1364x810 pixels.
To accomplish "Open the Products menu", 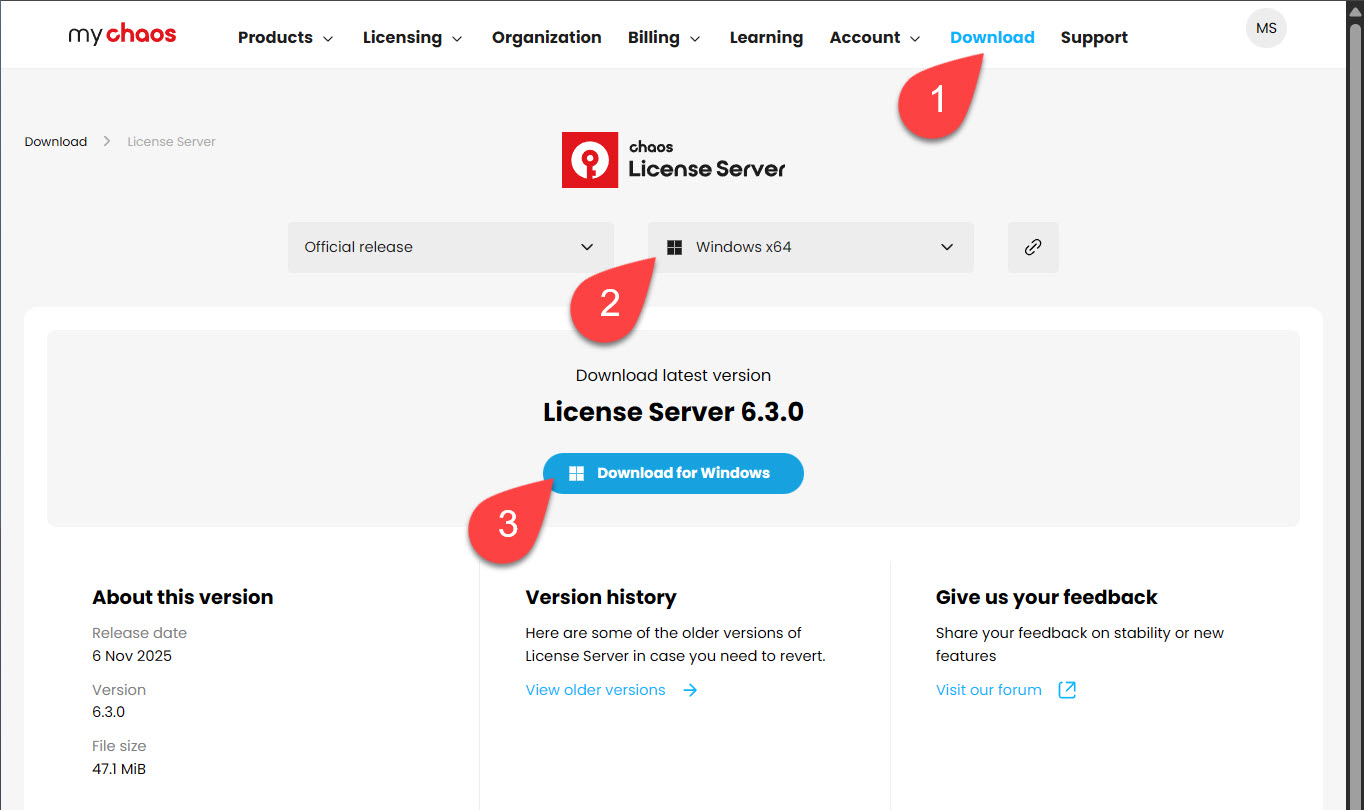I will [285, 38].
